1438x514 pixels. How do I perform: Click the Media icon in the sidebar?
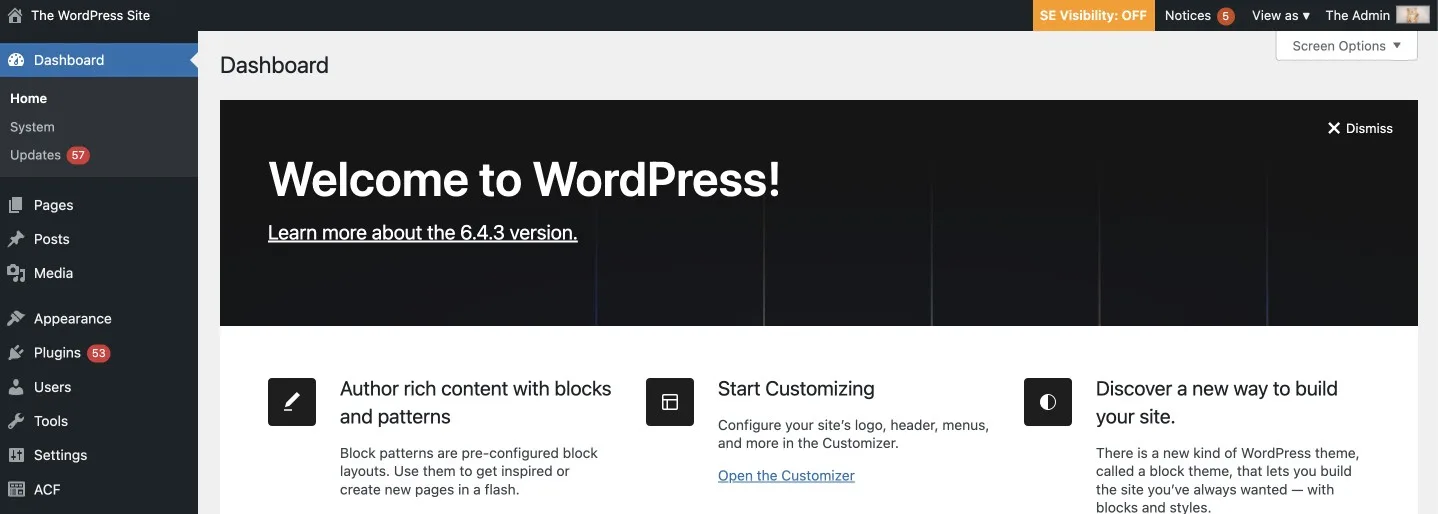pyautogui.click(x=16, y=273)
